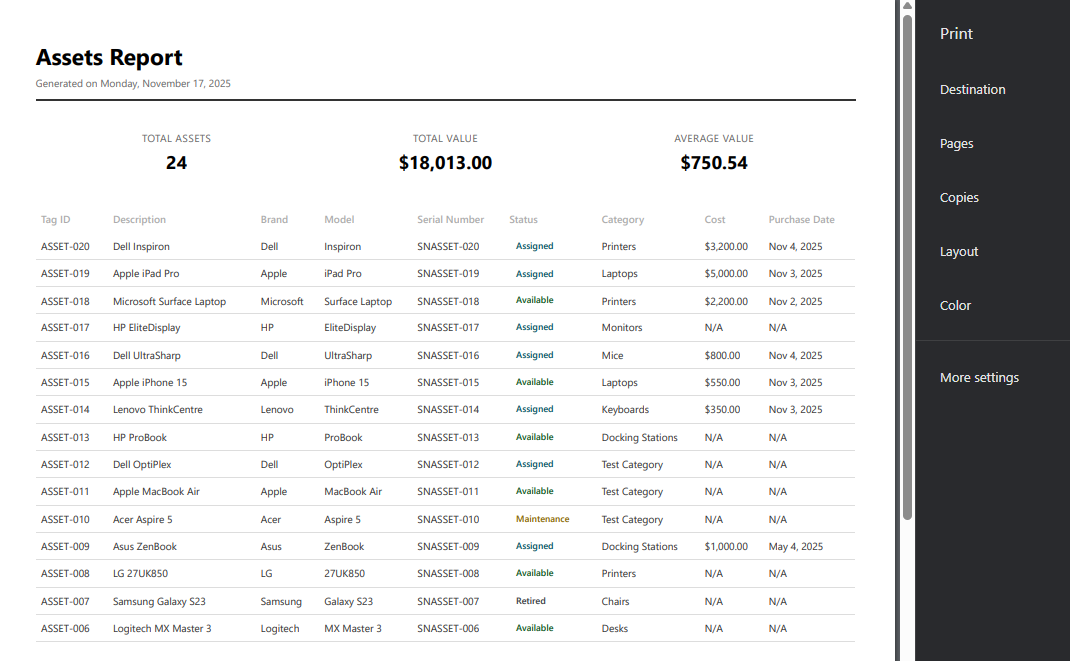The image size is (1070, 661).
Task: Click the Copies setting field
Action: (959, 197)
